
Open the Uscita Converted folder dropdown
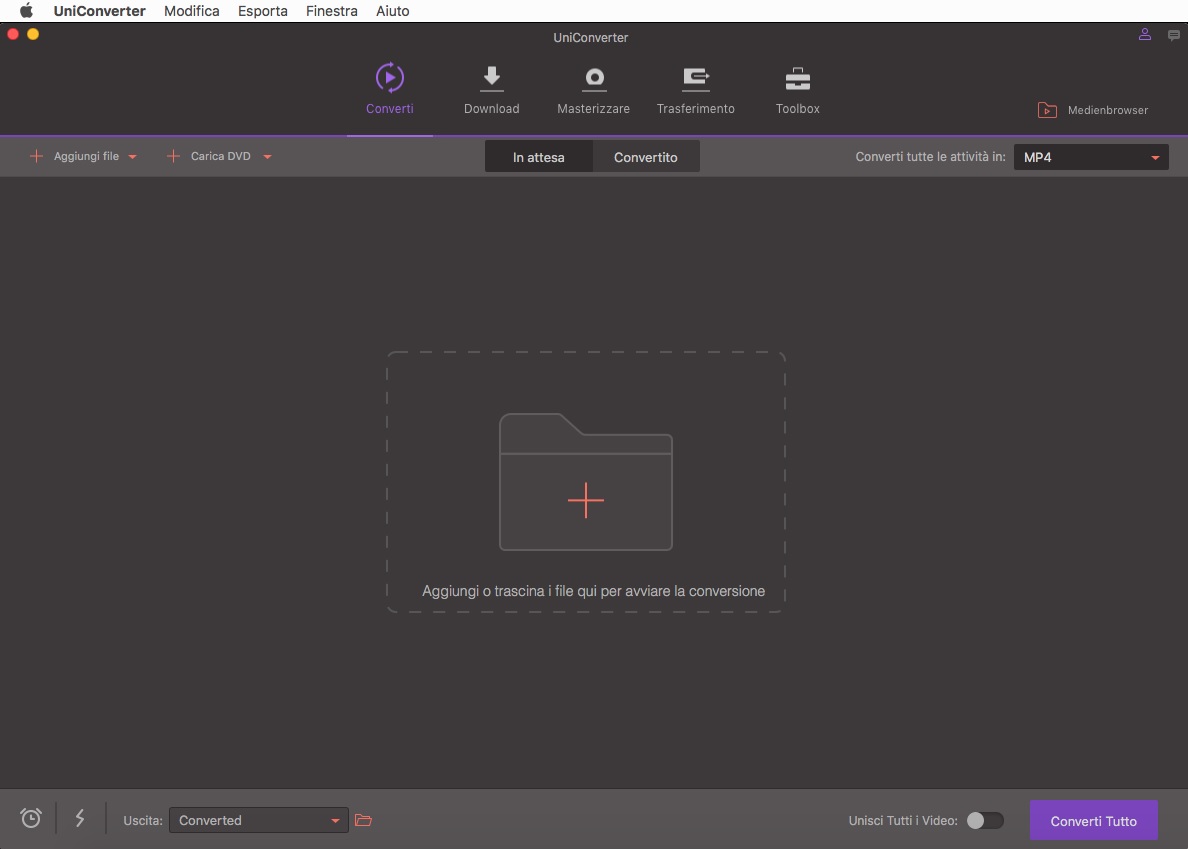pos(258,820)
